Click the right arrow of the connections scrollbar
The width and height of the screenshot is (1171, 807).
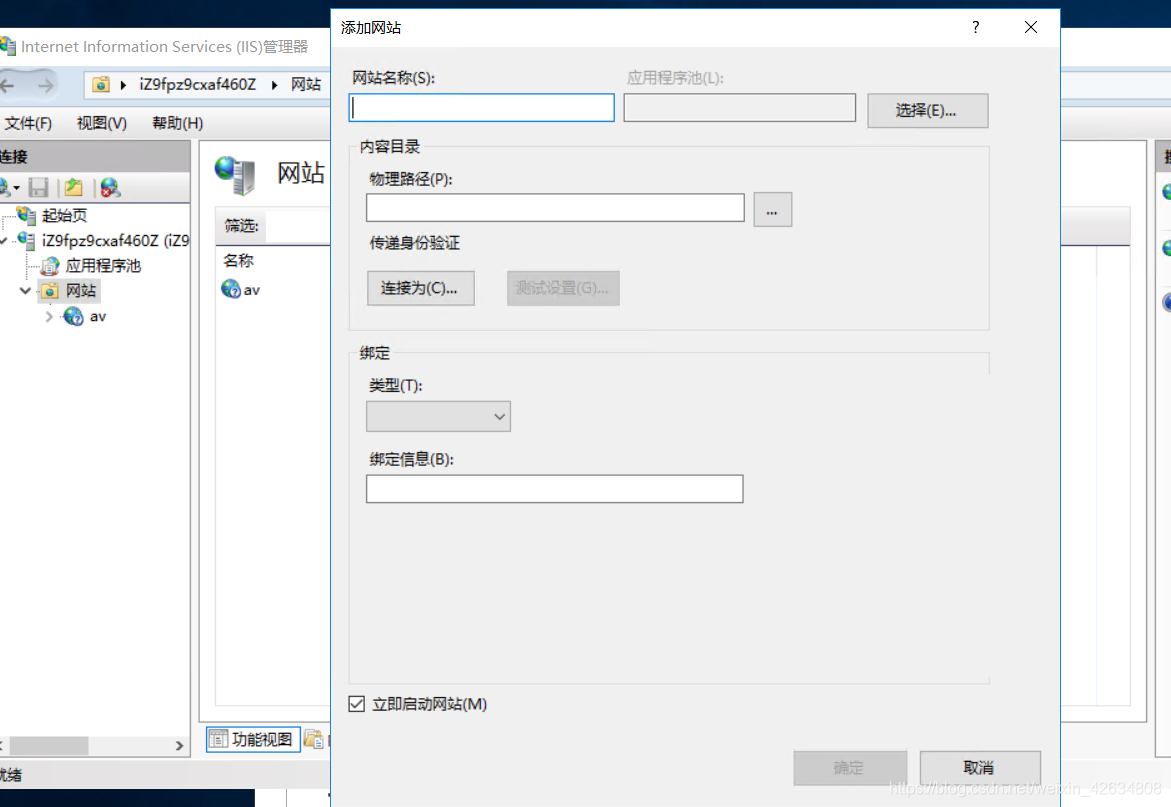point(179,746)
